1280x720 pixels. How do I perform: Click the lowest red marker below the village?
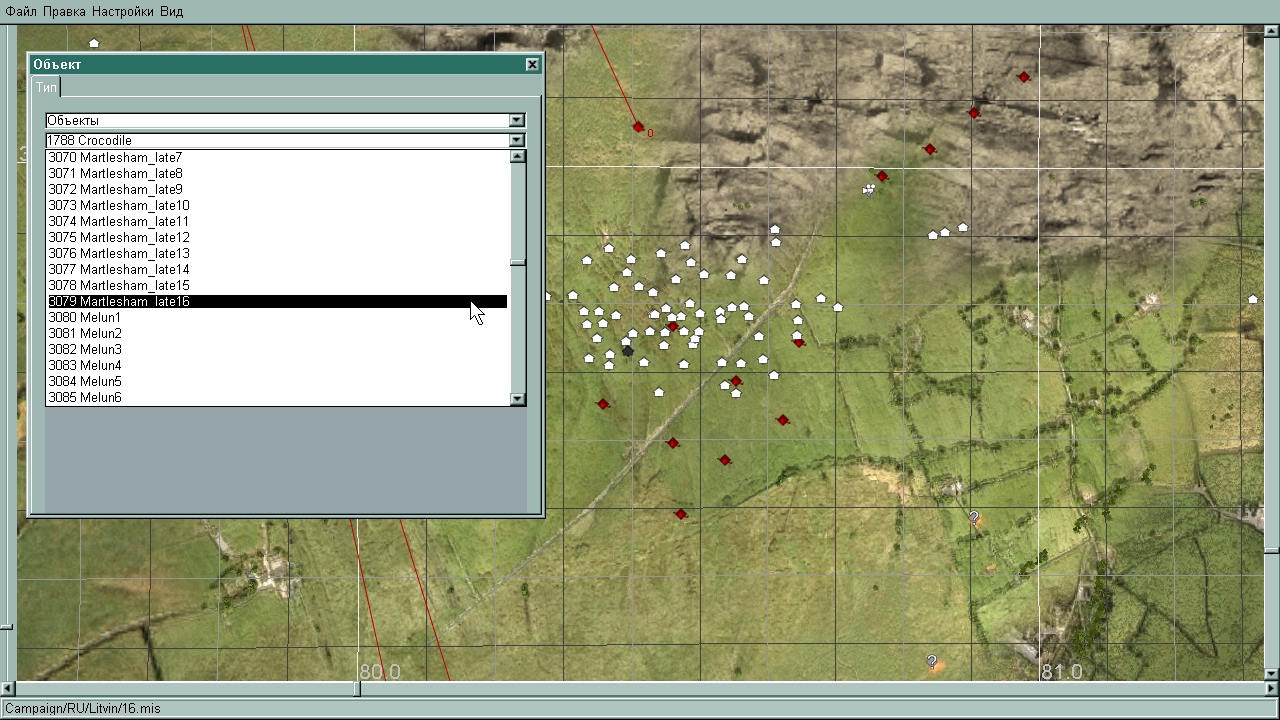[x=680, y=514]
